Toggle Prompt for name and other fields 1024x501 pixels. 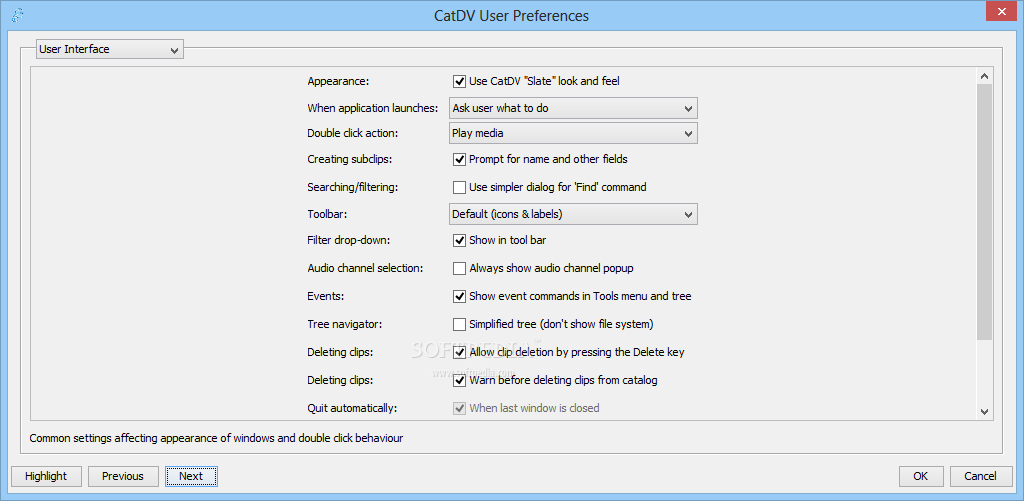coord(458,159)
